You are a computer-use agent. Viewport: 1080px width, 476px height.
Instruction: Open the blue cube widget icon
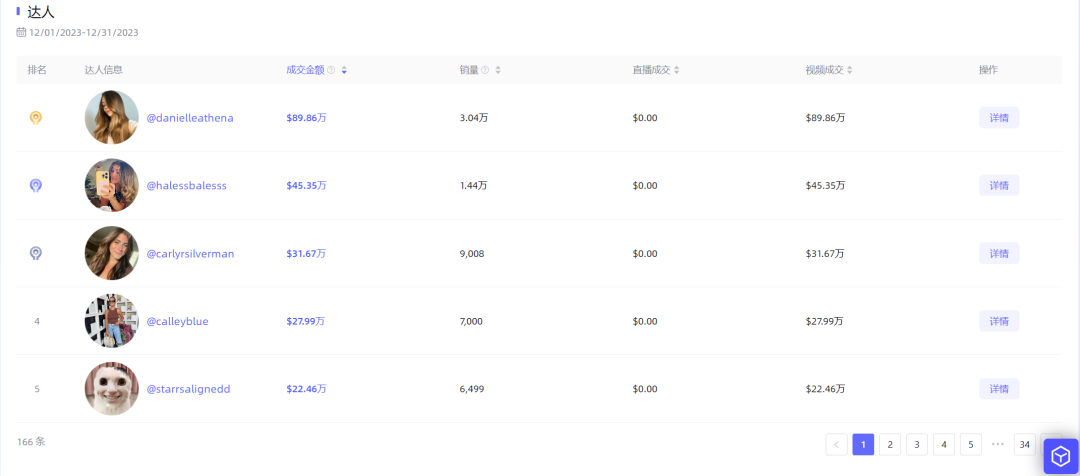point(1061,456)
